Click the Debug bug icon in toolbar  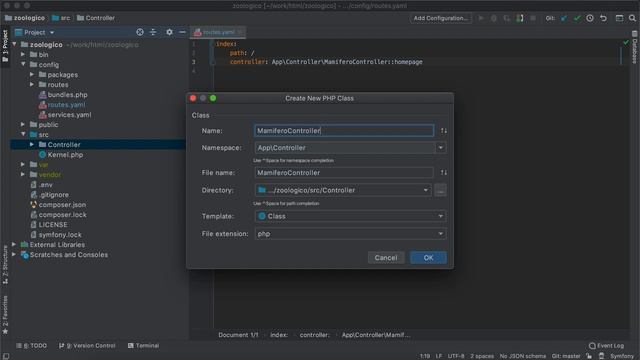pos(494,18)
